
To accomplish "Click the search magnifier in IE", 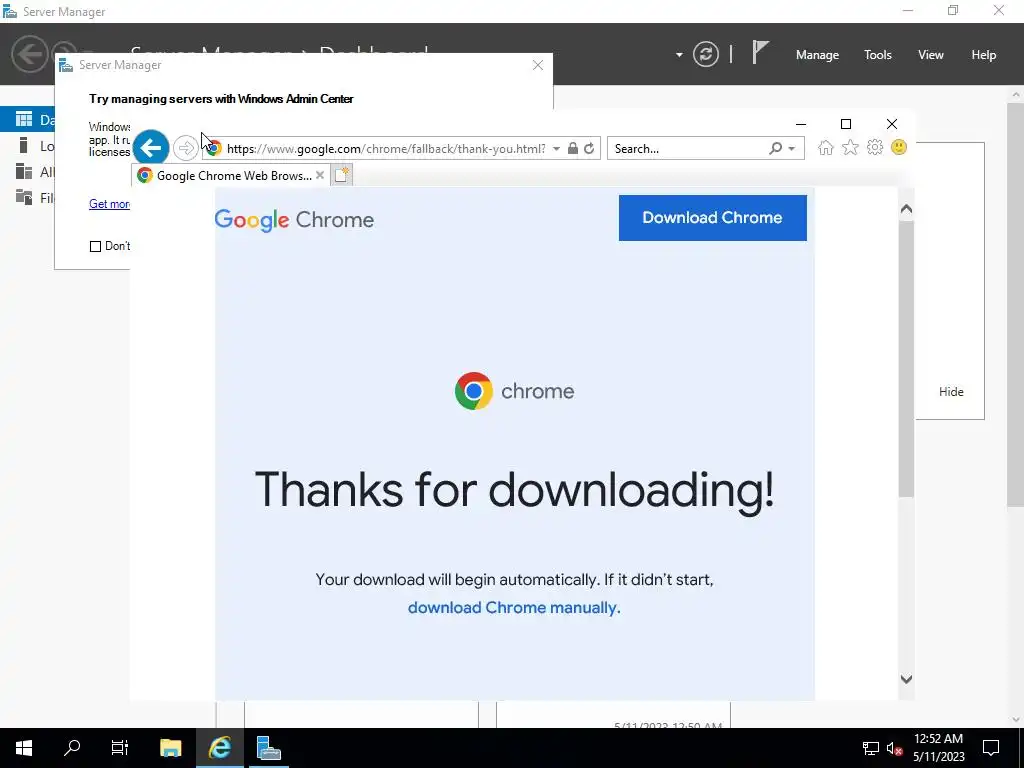I will point(775,148).
